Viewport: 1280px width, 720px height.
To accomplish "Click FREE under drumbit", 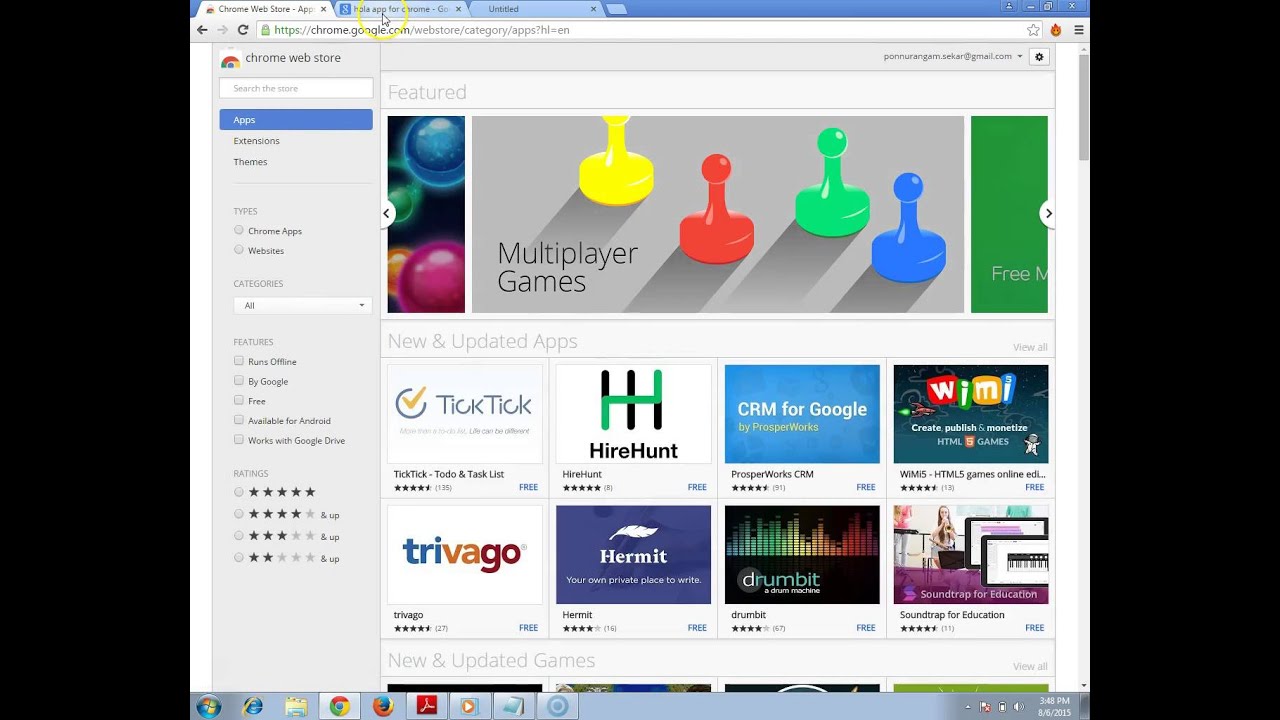I will tap(866, 628).
